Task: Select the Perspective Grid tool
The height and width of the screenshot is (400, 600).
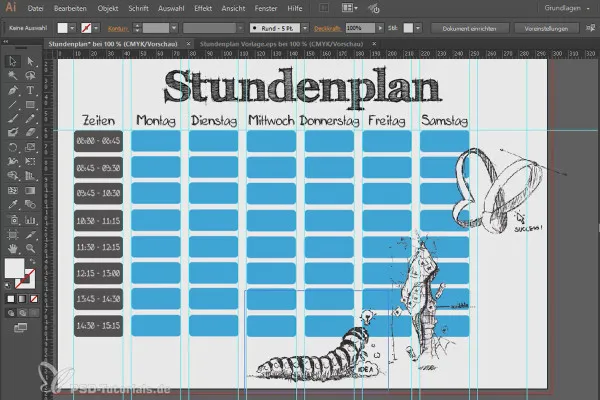Action: tap(30, 176)
